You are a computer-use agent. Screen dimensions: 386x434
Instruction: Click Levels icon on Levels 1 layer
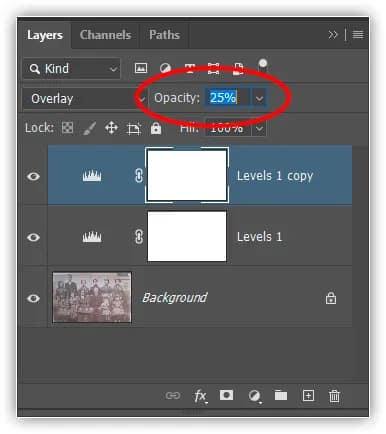click(92, 237)
